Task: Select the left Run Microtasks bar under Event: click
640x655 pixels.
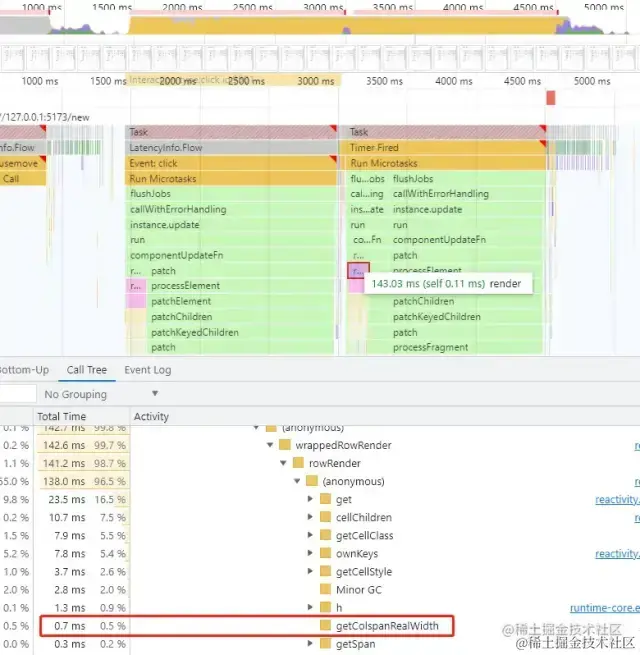Action: coord(231,178)
